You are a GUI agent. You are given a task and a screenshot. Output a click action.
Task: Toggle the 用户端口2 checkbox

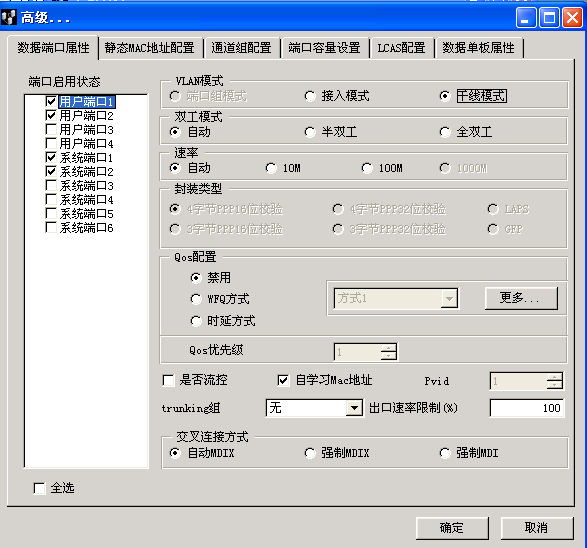[x=51, y=115]
